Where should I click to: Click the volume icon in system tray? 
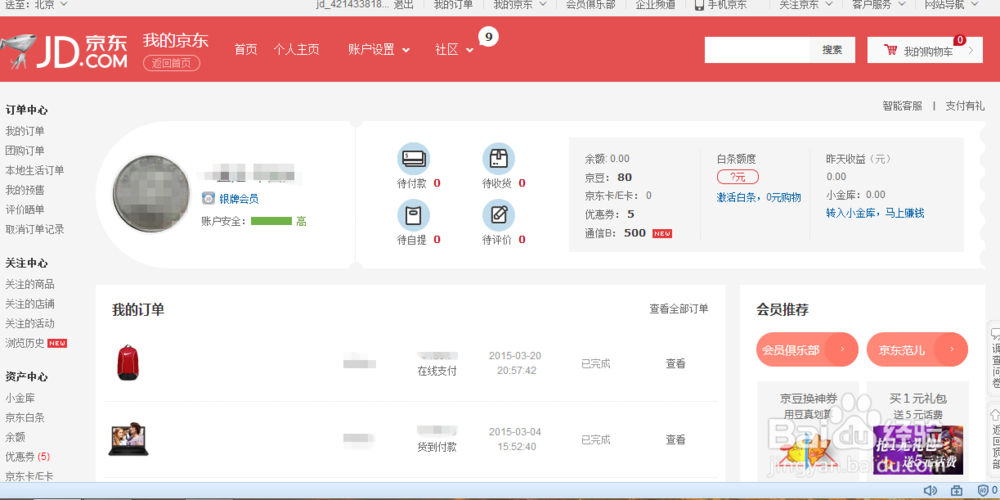930,490
